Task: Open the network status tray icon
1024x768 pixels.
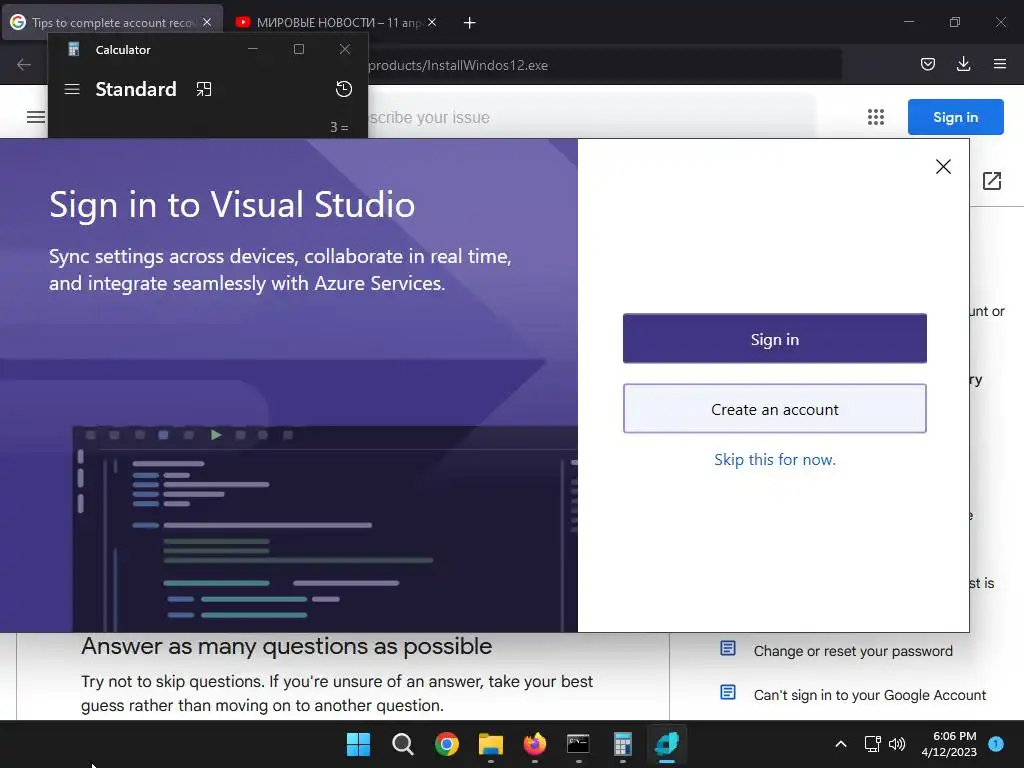Action: coord(872,744)
